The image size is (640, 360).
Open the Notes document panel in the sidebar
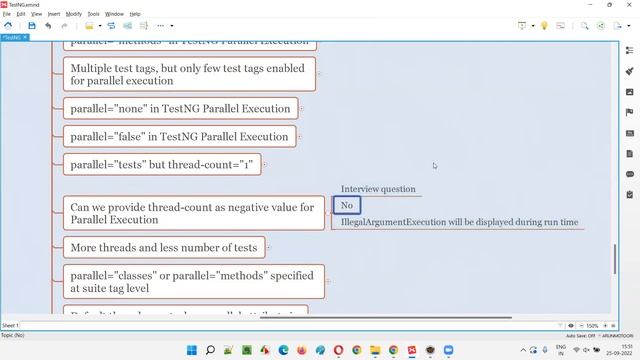629,153
